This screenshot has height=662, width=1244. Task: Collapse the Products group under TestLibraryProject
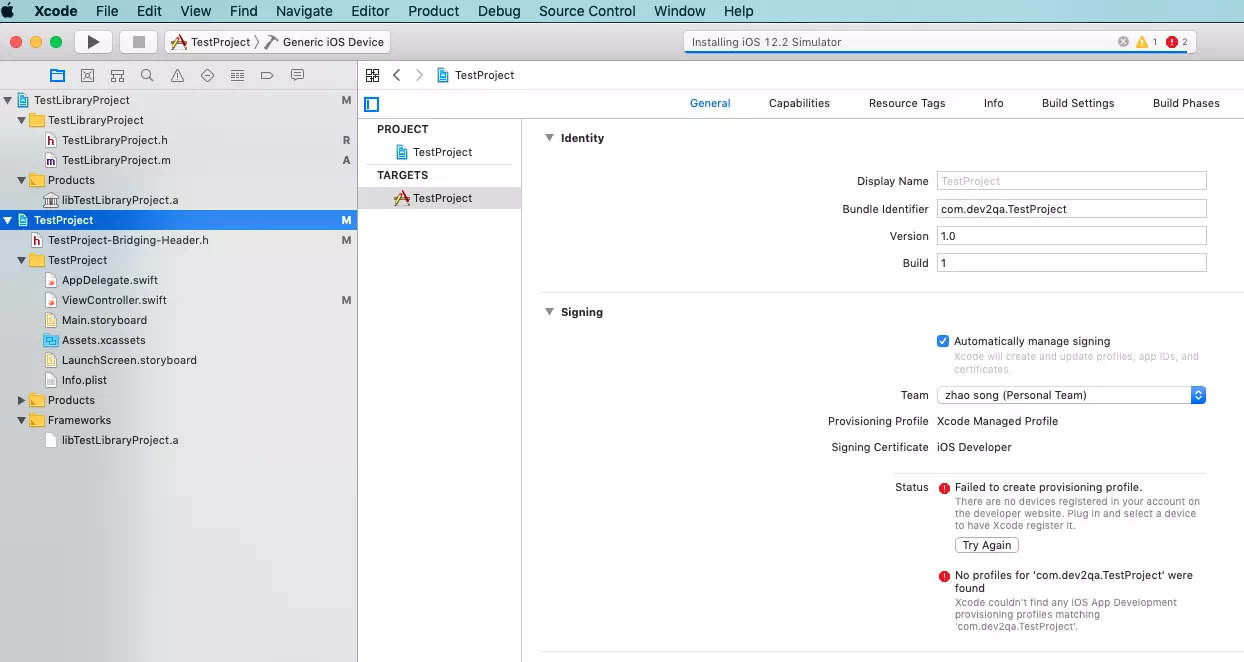pos(22,180)
